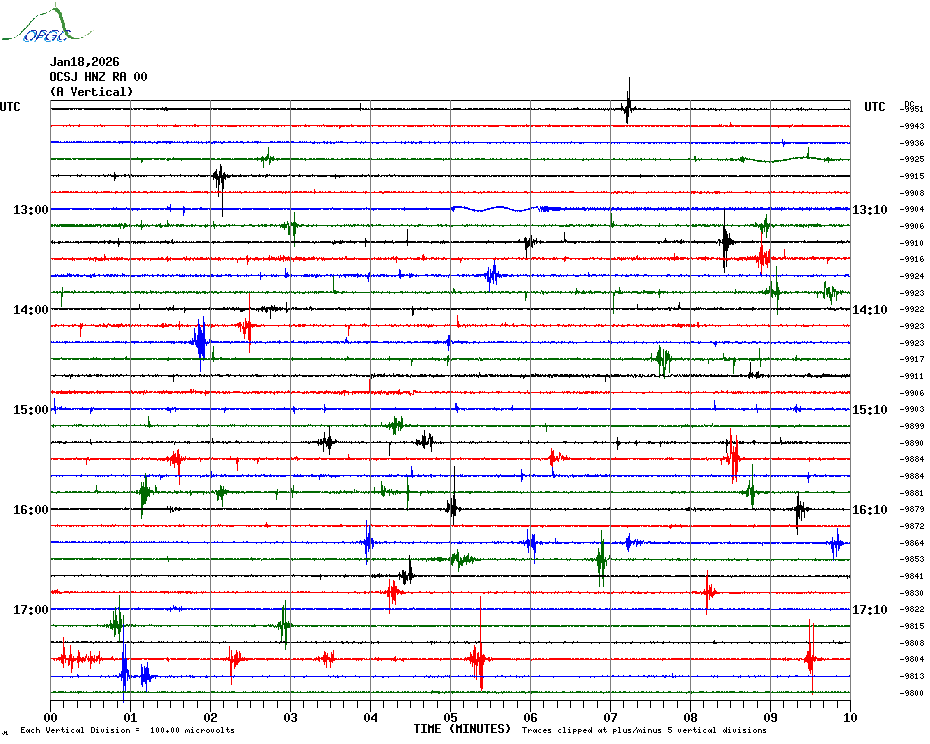Click the station label OCSJ HNZ RA 00
The image size is (930, 744).
pos(98,77)
